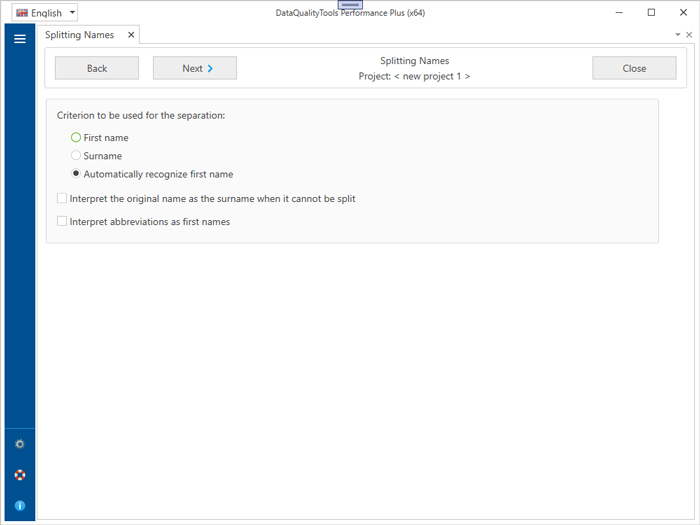Close the document panel via right-side X
The height and width of the screenshot is (525, 700).
coord(689,35)
